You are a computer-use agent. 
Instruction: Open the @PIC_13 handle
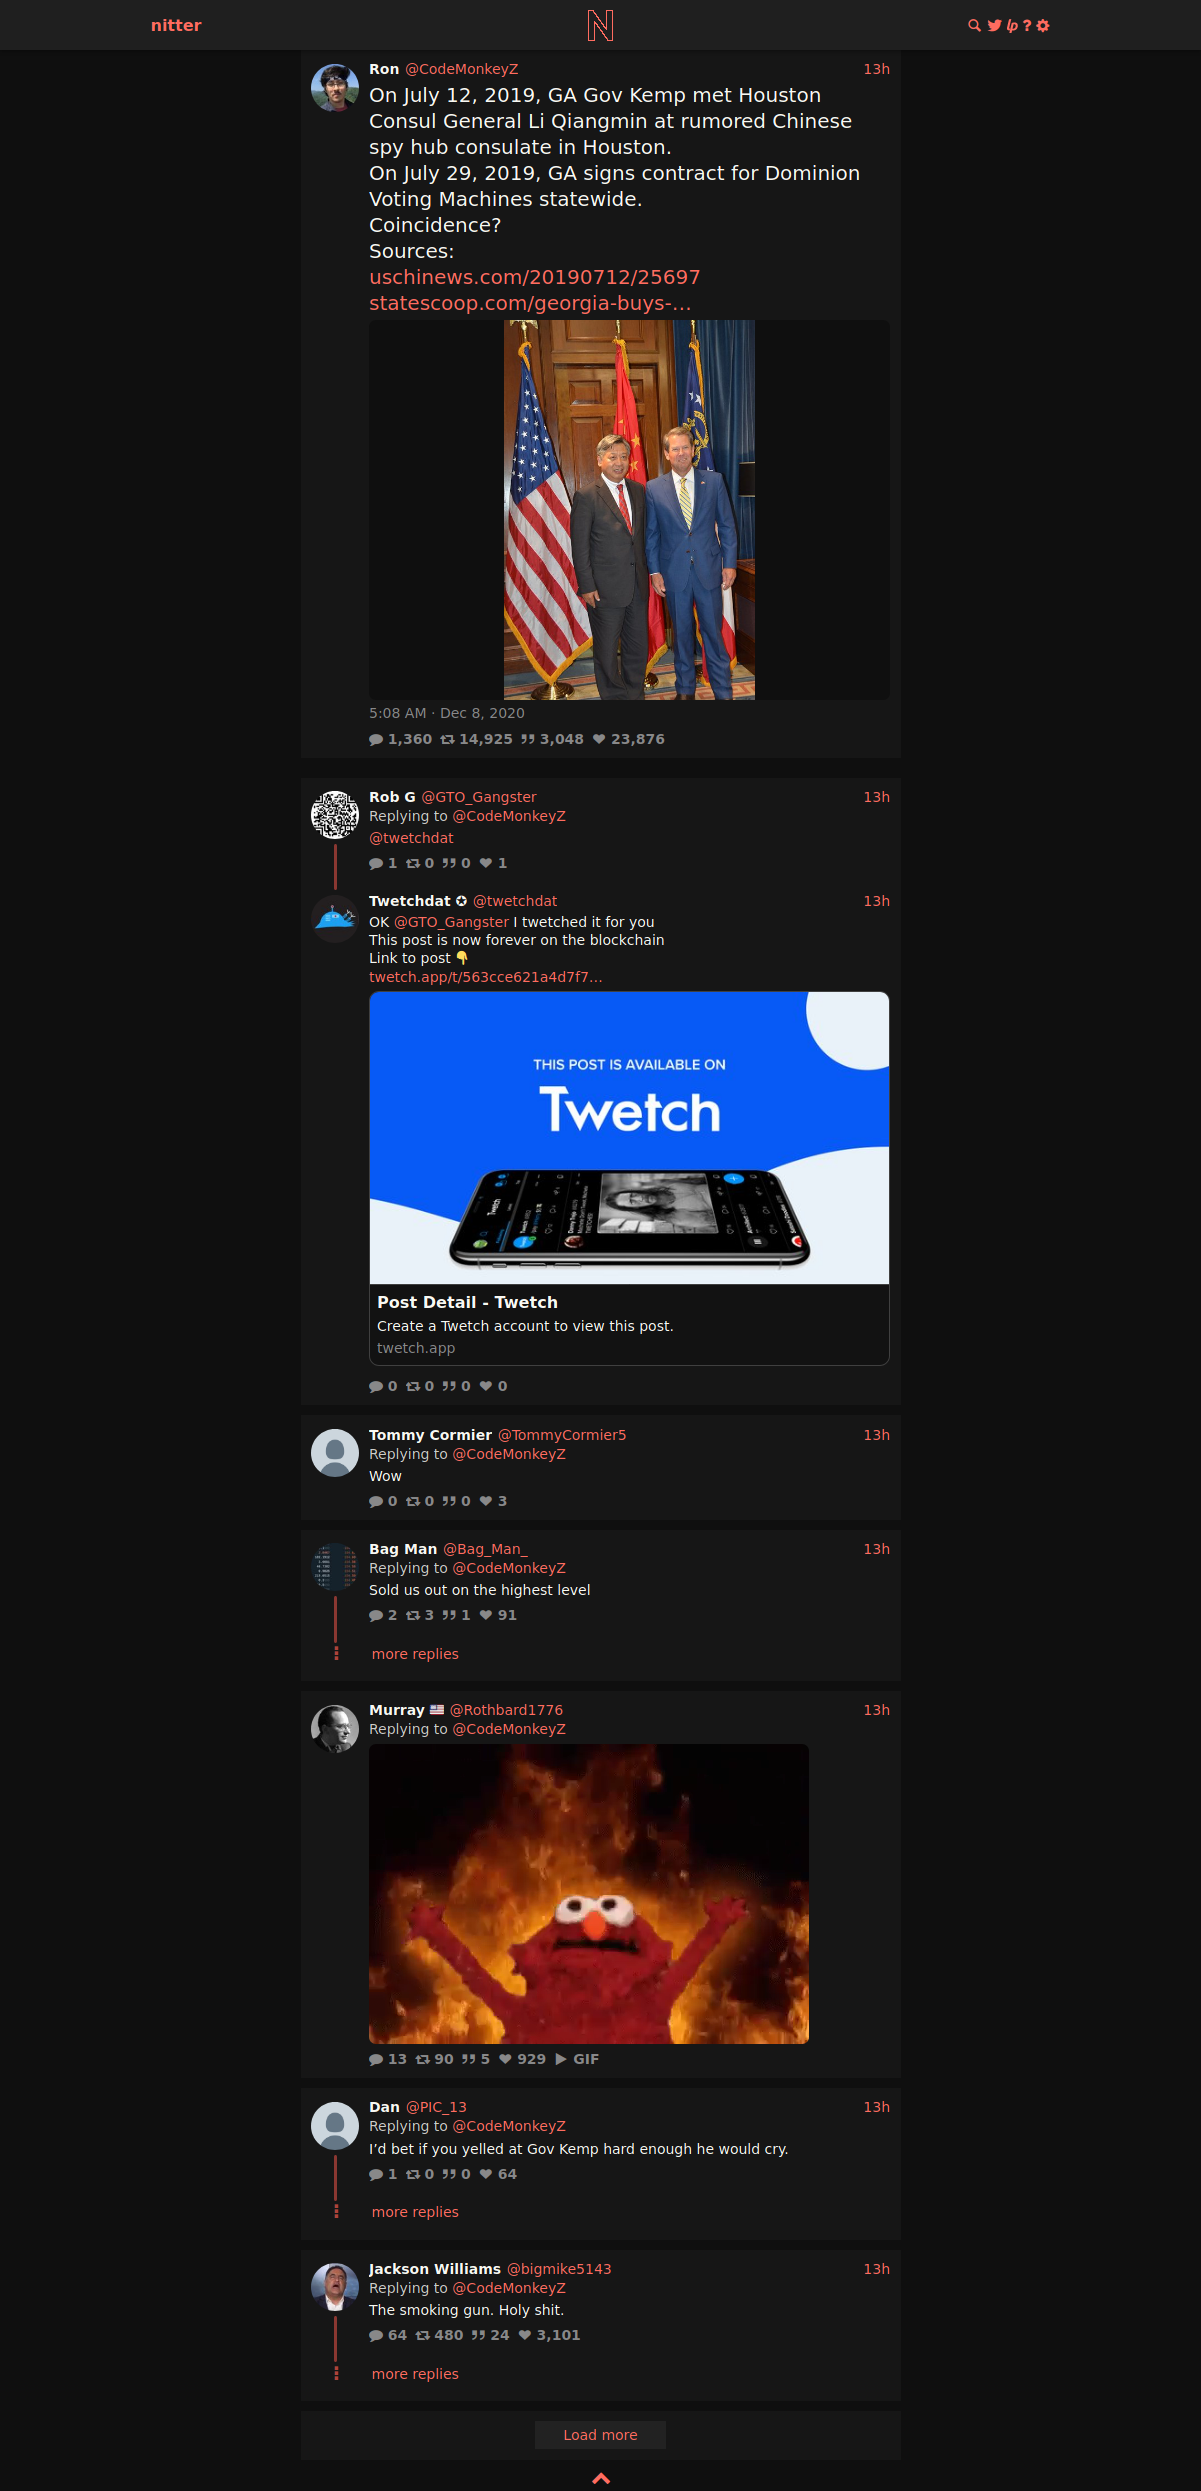point(436,2107)
